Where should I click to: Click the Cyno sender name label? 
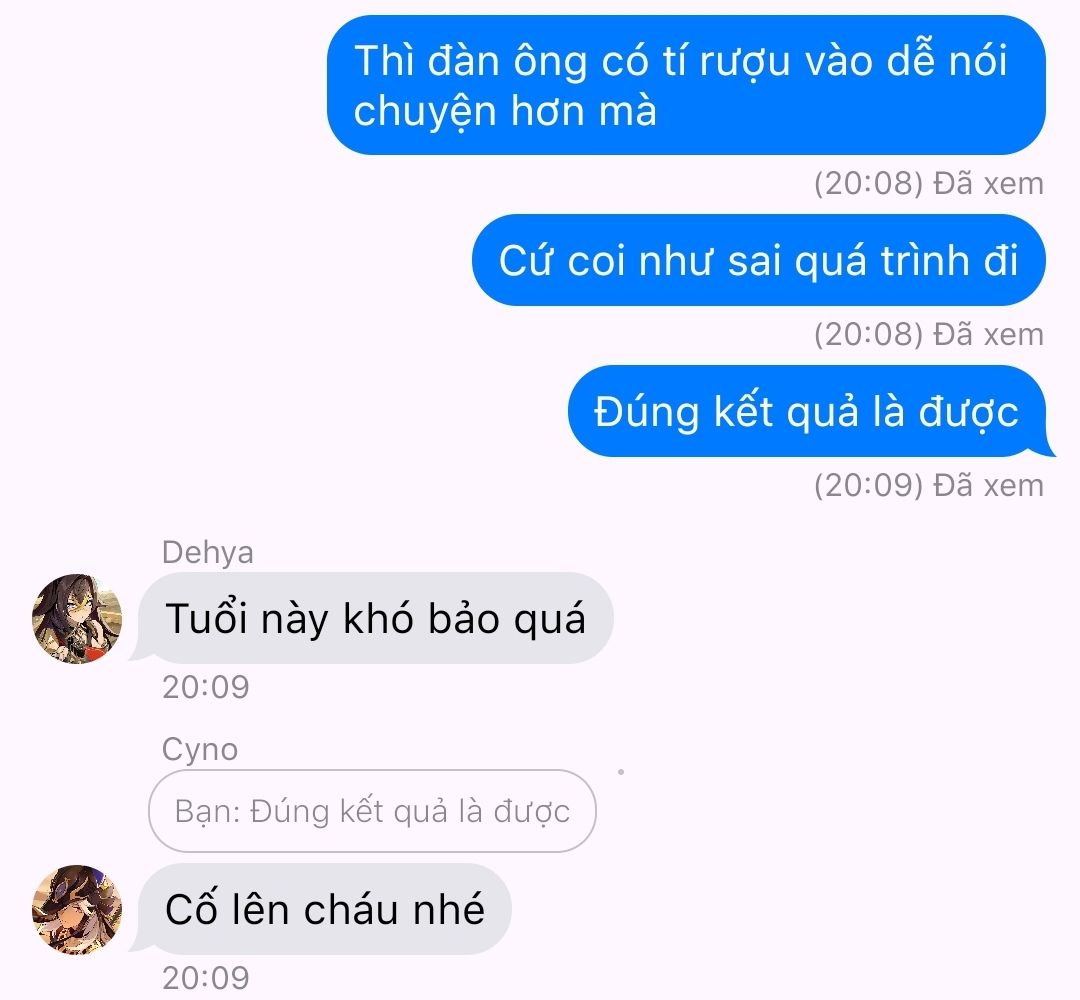click(200, 749)
